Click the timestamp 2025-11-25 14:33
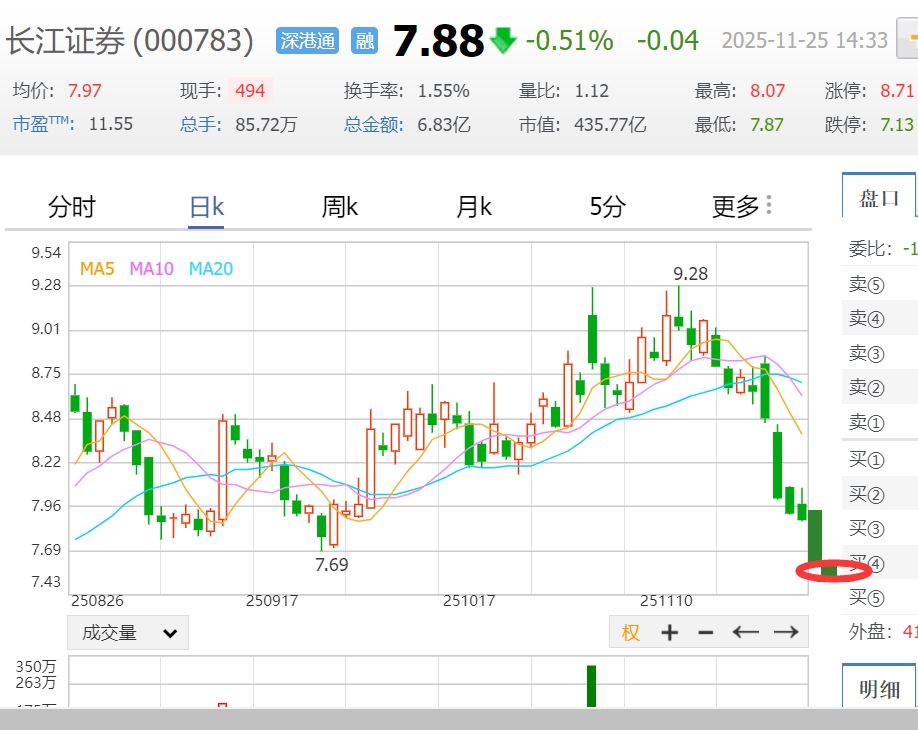The image size is (918, 730). 804,40
